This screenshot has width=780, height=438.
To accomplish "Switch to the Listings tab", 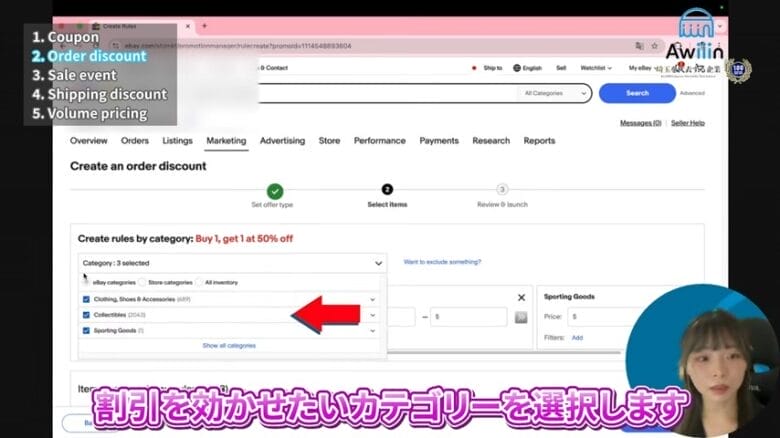I will (177, 141).
